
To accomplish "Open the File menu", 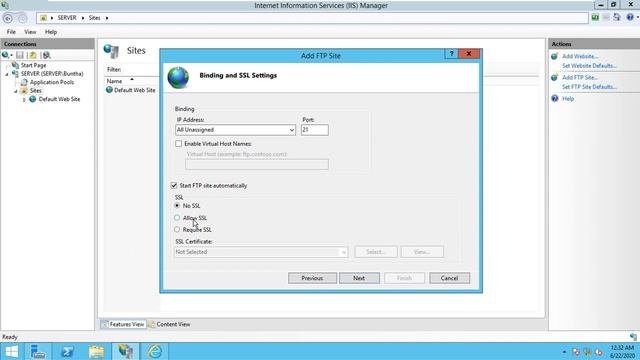I will 11,32.
